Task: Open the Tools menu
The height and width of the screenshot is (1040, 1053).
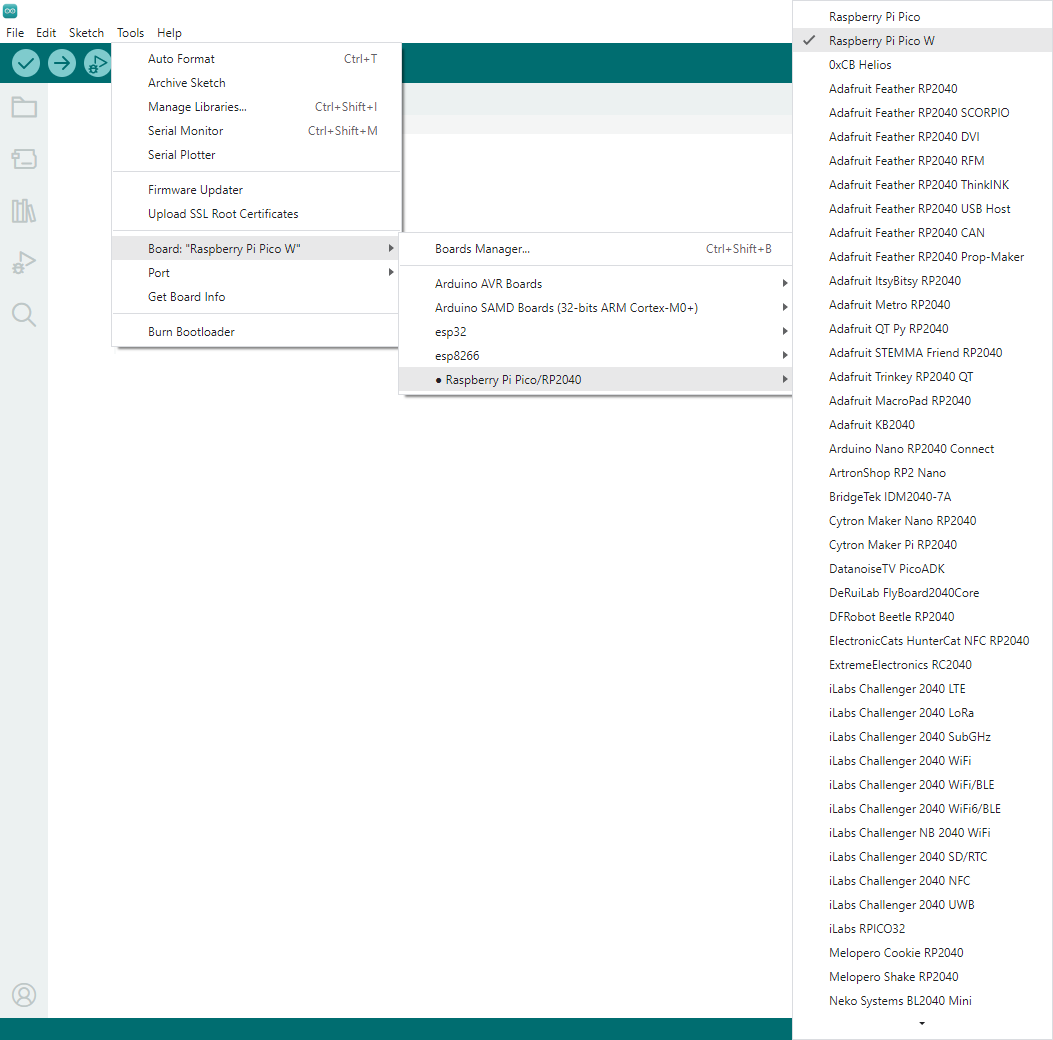Action: pos(130,33)
